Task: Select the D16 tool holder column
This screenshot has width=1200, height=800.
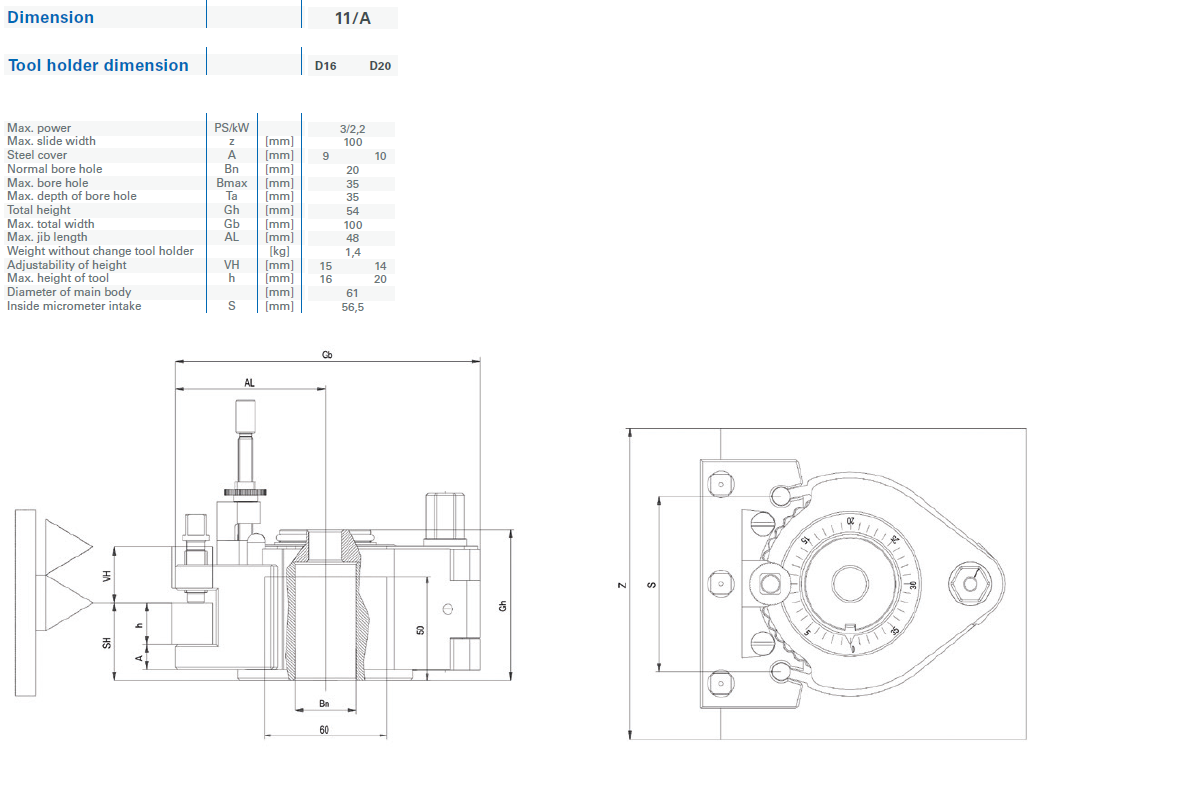Action: 325,66
